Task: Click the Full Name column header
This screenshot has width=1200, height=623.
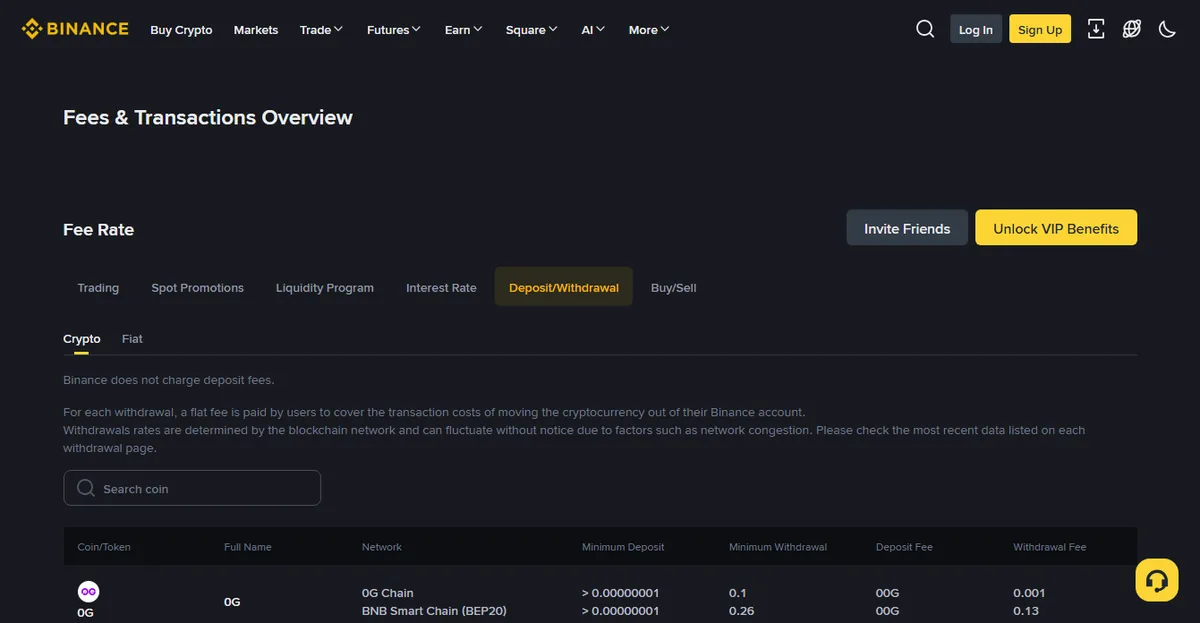Action: tap(248, 547)
